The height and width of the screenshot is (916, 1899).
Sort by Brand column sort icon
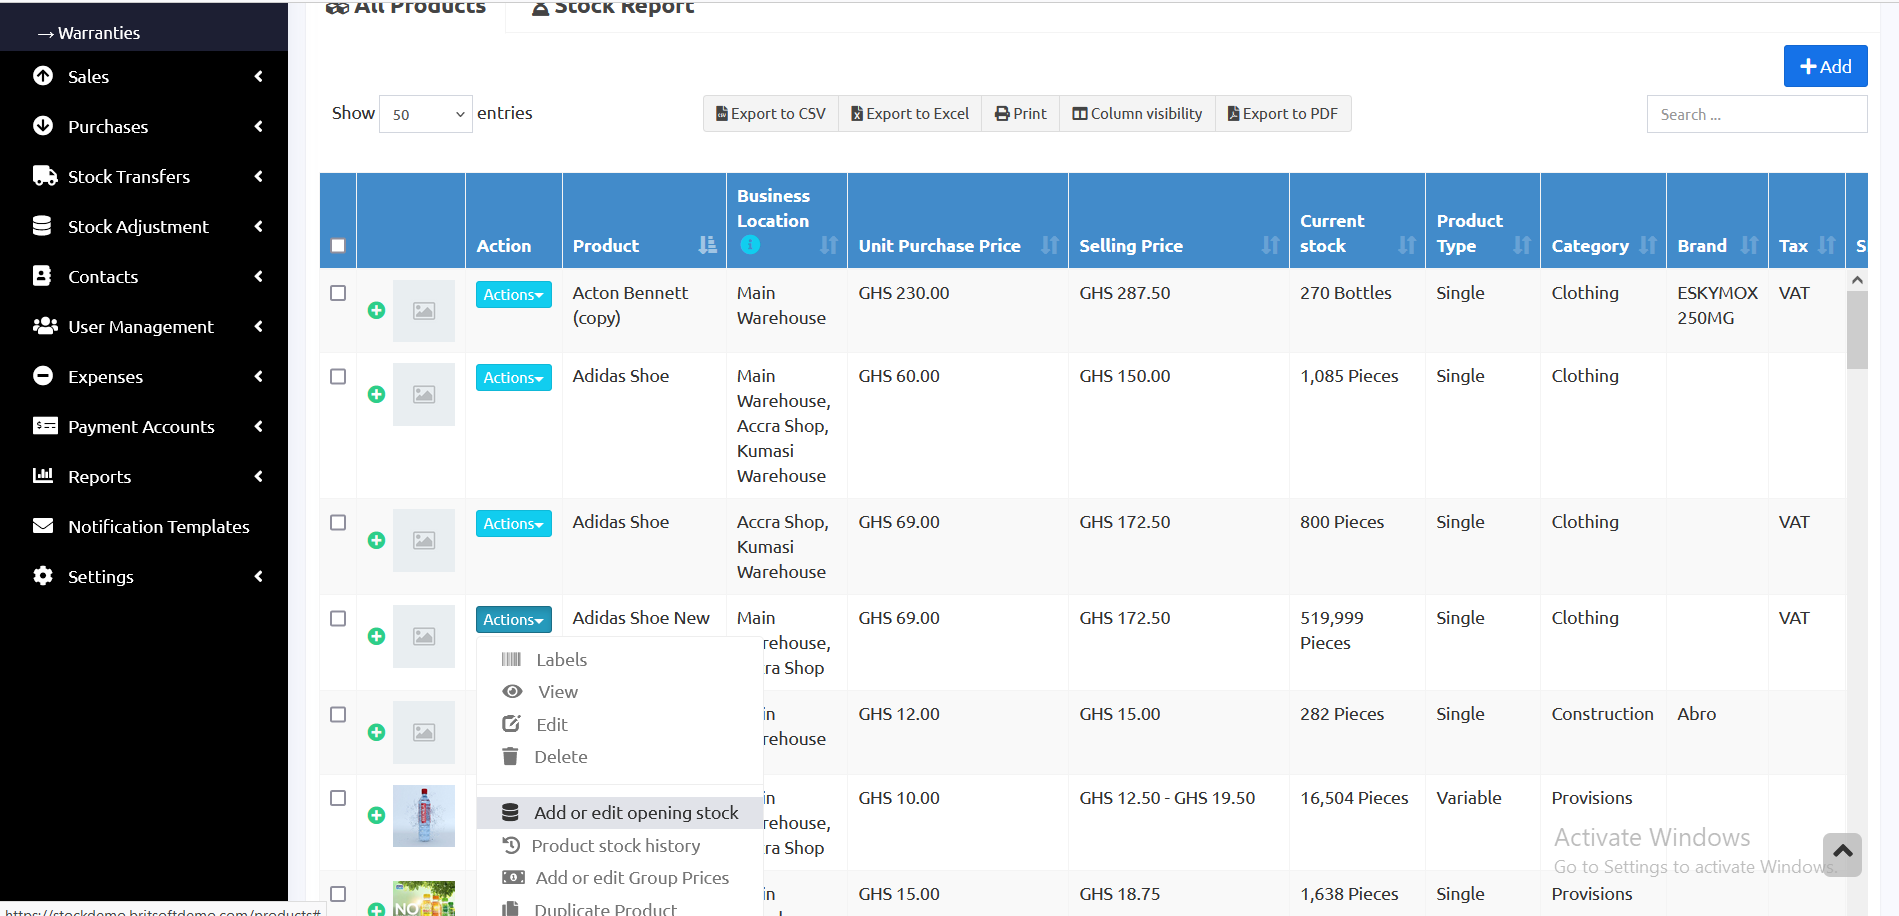[x=1749, y=245]
